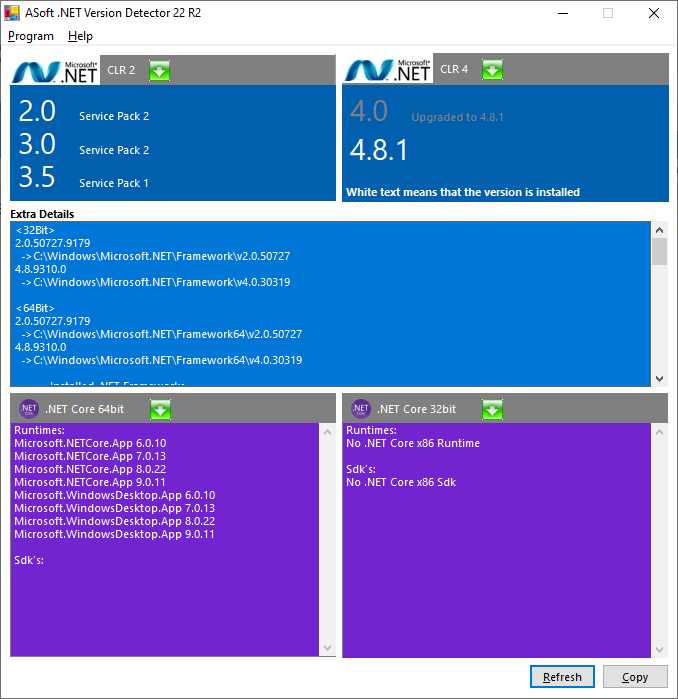Screen dimensions: 678x699
Task: Click the Microsoft .NET logo in CLR 2 header
Action: click(55, 71)
